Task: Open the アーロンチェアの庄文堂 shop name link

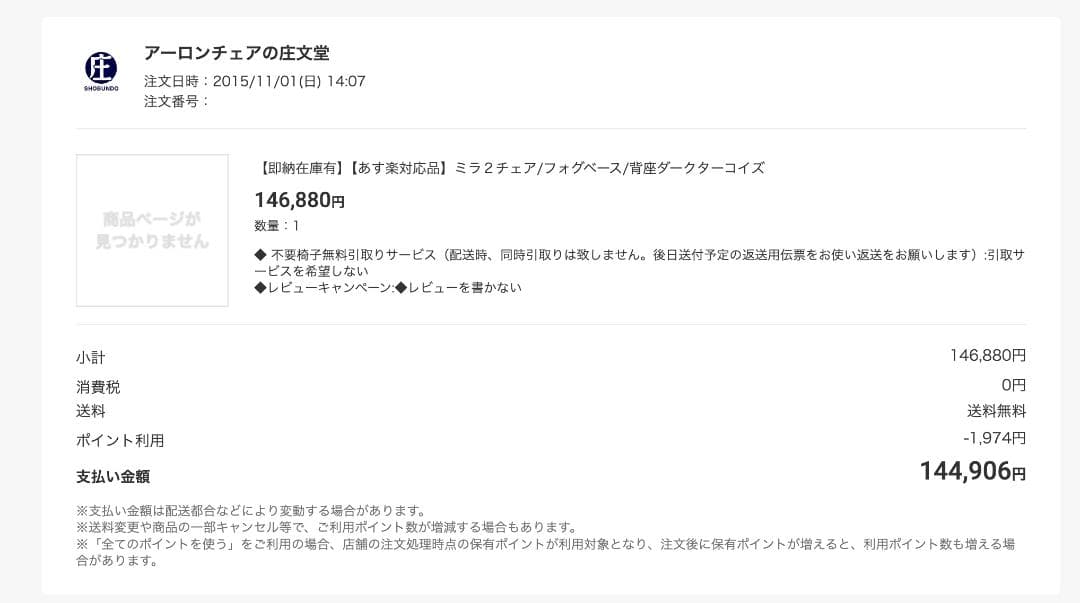Action: [236, 53]
